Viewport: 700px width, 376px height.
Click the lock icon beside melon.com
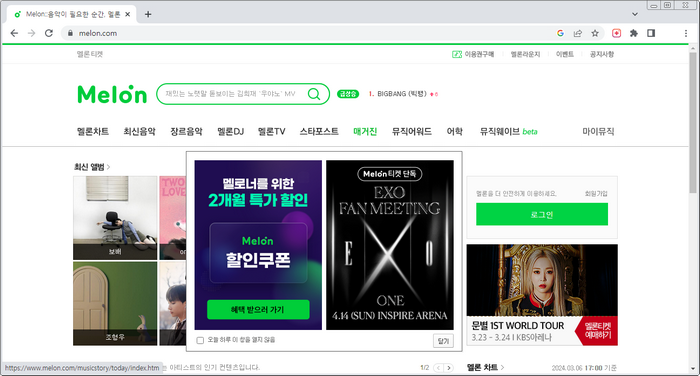70,33
